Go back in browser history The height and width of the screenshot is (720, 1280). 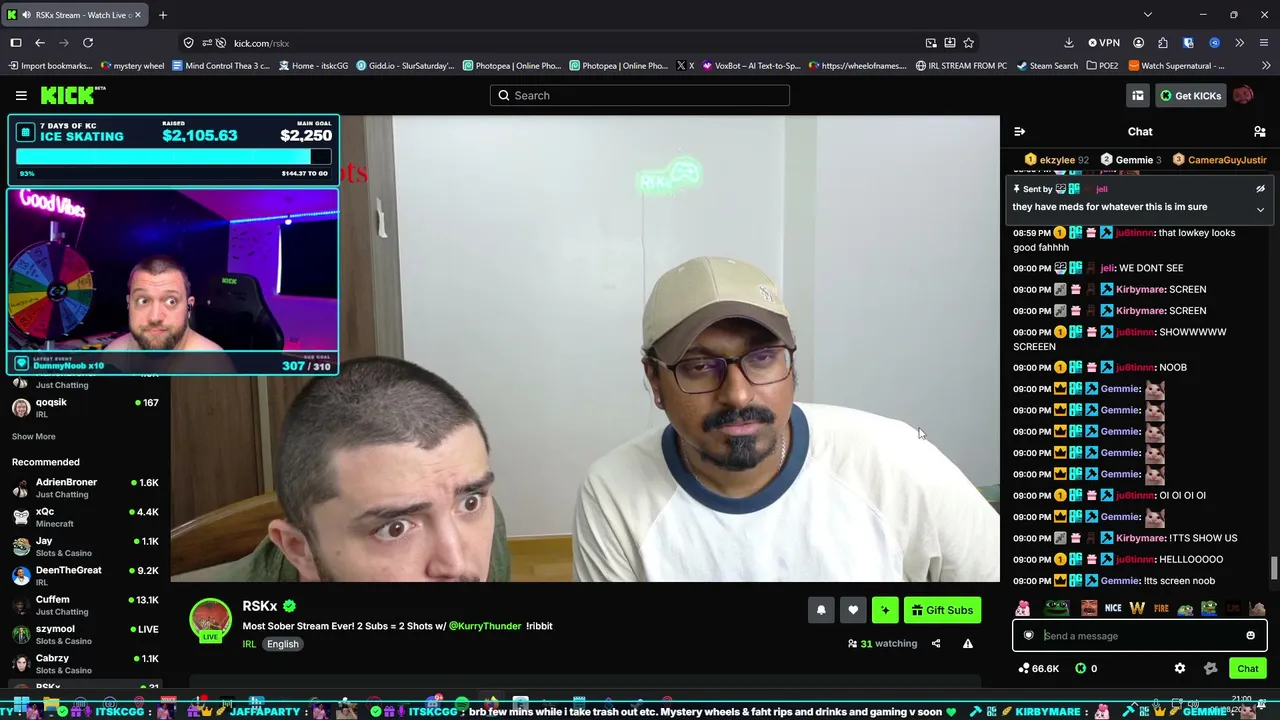pyautogui.click(x=40, y=43)
